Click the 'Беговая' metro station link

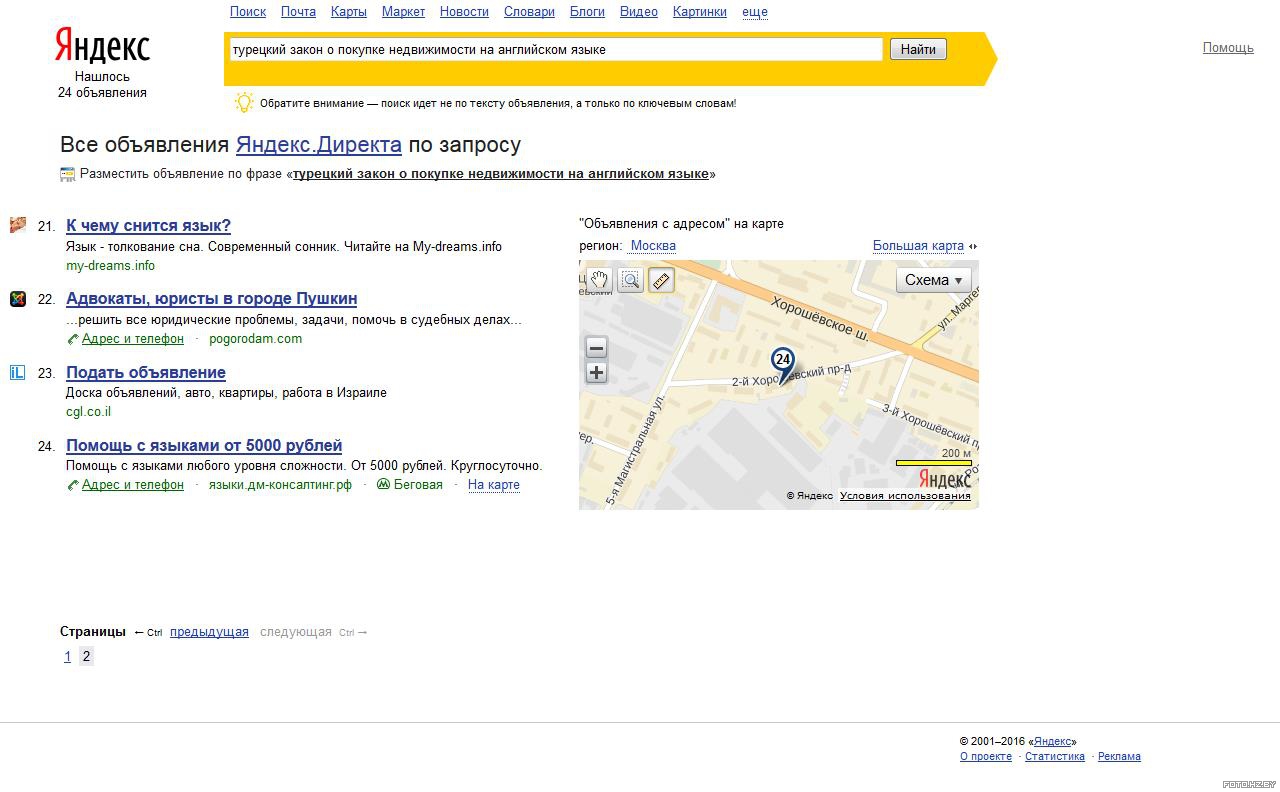click(418, 485)
